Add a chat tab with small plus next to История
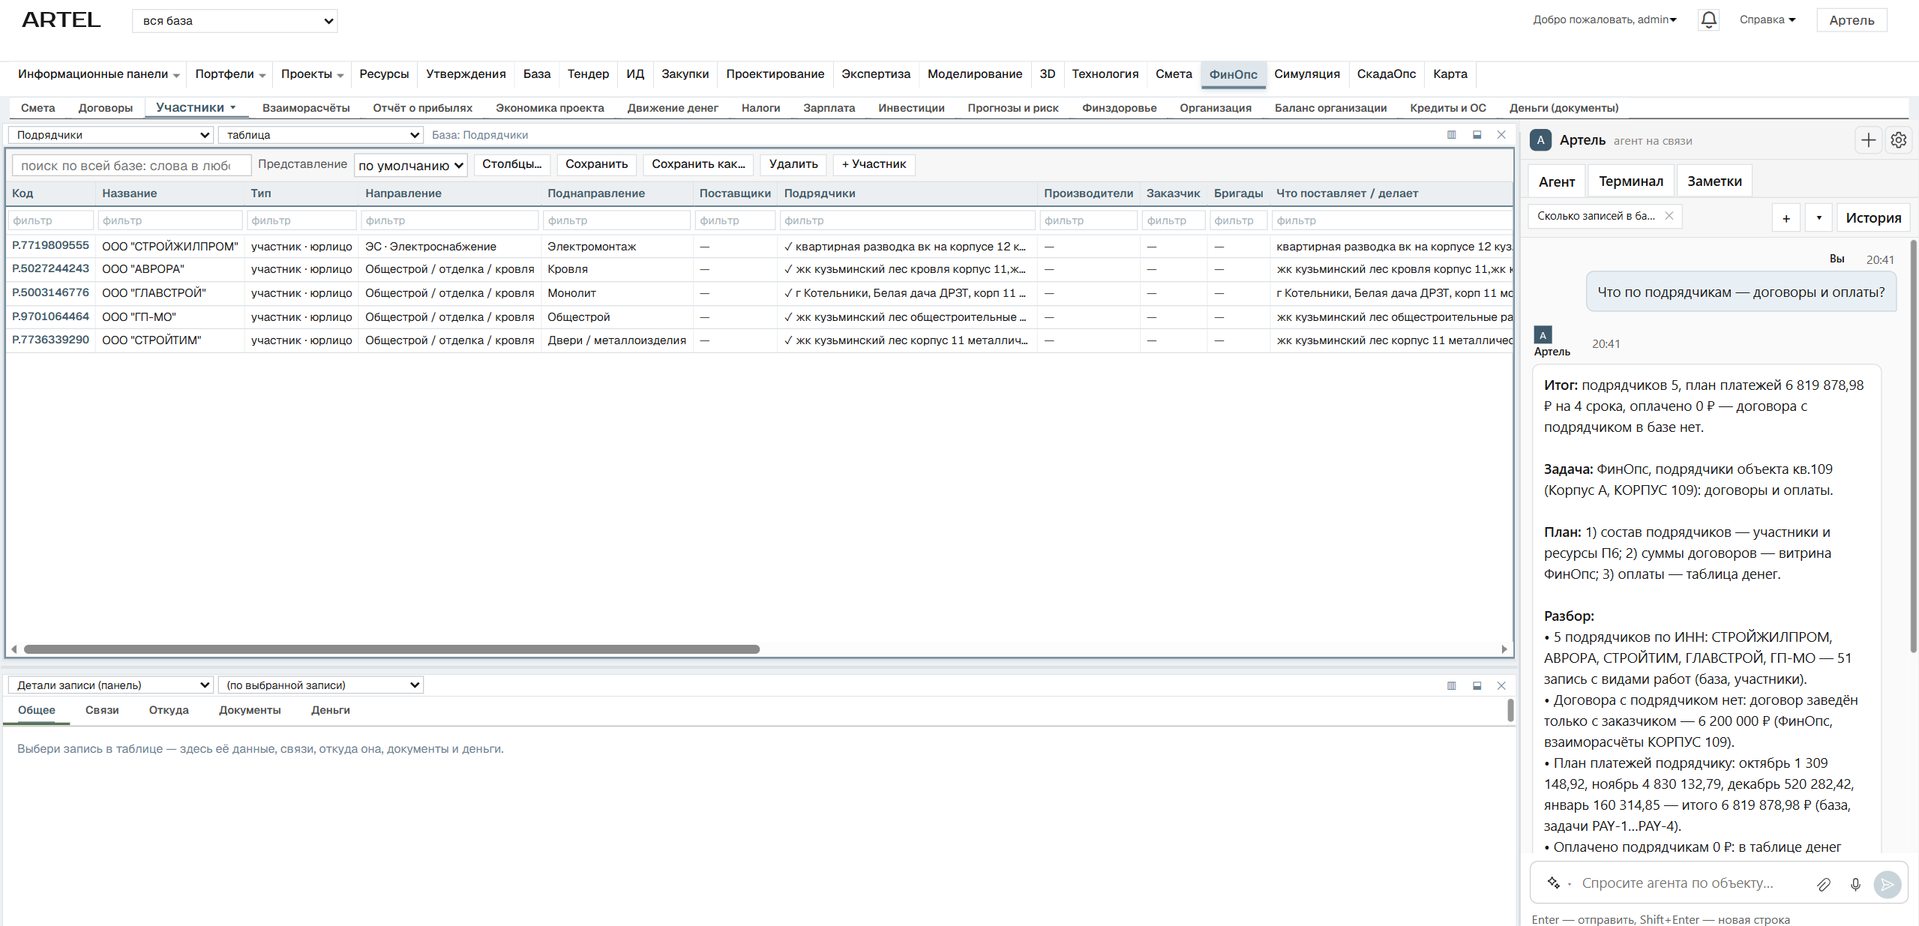Viewport: 1919px width, 926px height. [1786, 218]
